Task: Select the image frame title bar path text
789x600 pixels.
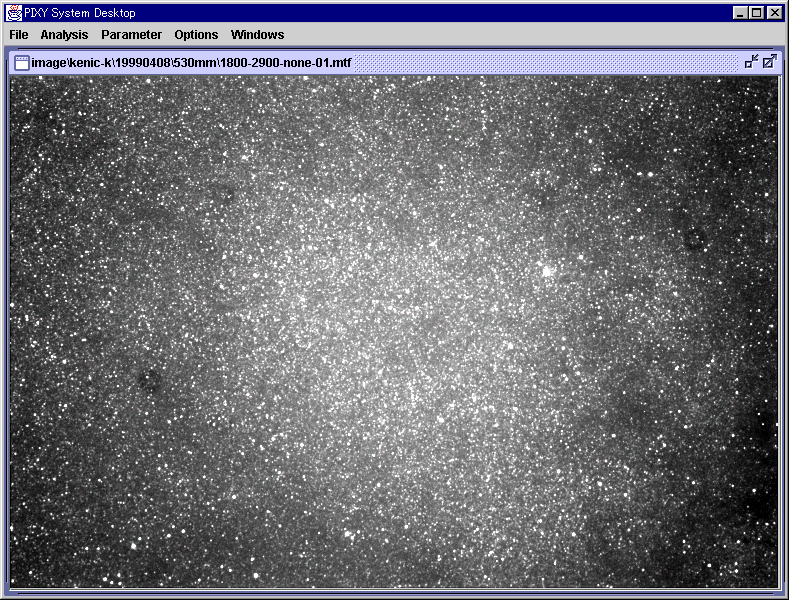Action: tap(191, 63)
